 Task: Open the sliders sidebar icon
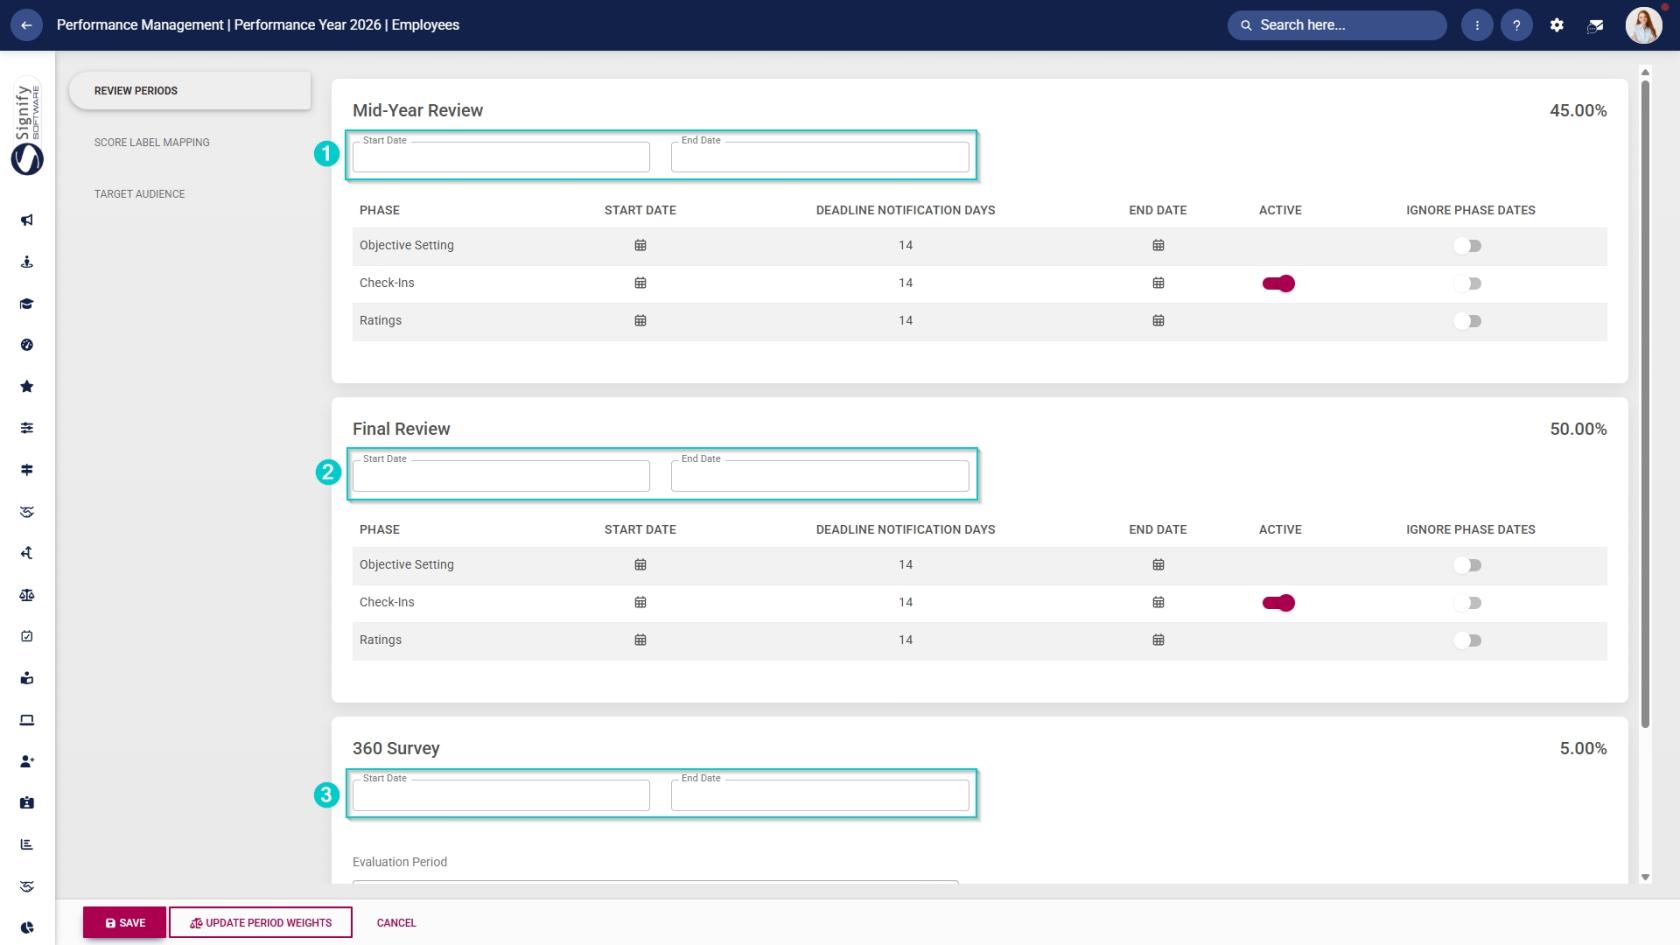pyautogui.click(x=27, y=428)
